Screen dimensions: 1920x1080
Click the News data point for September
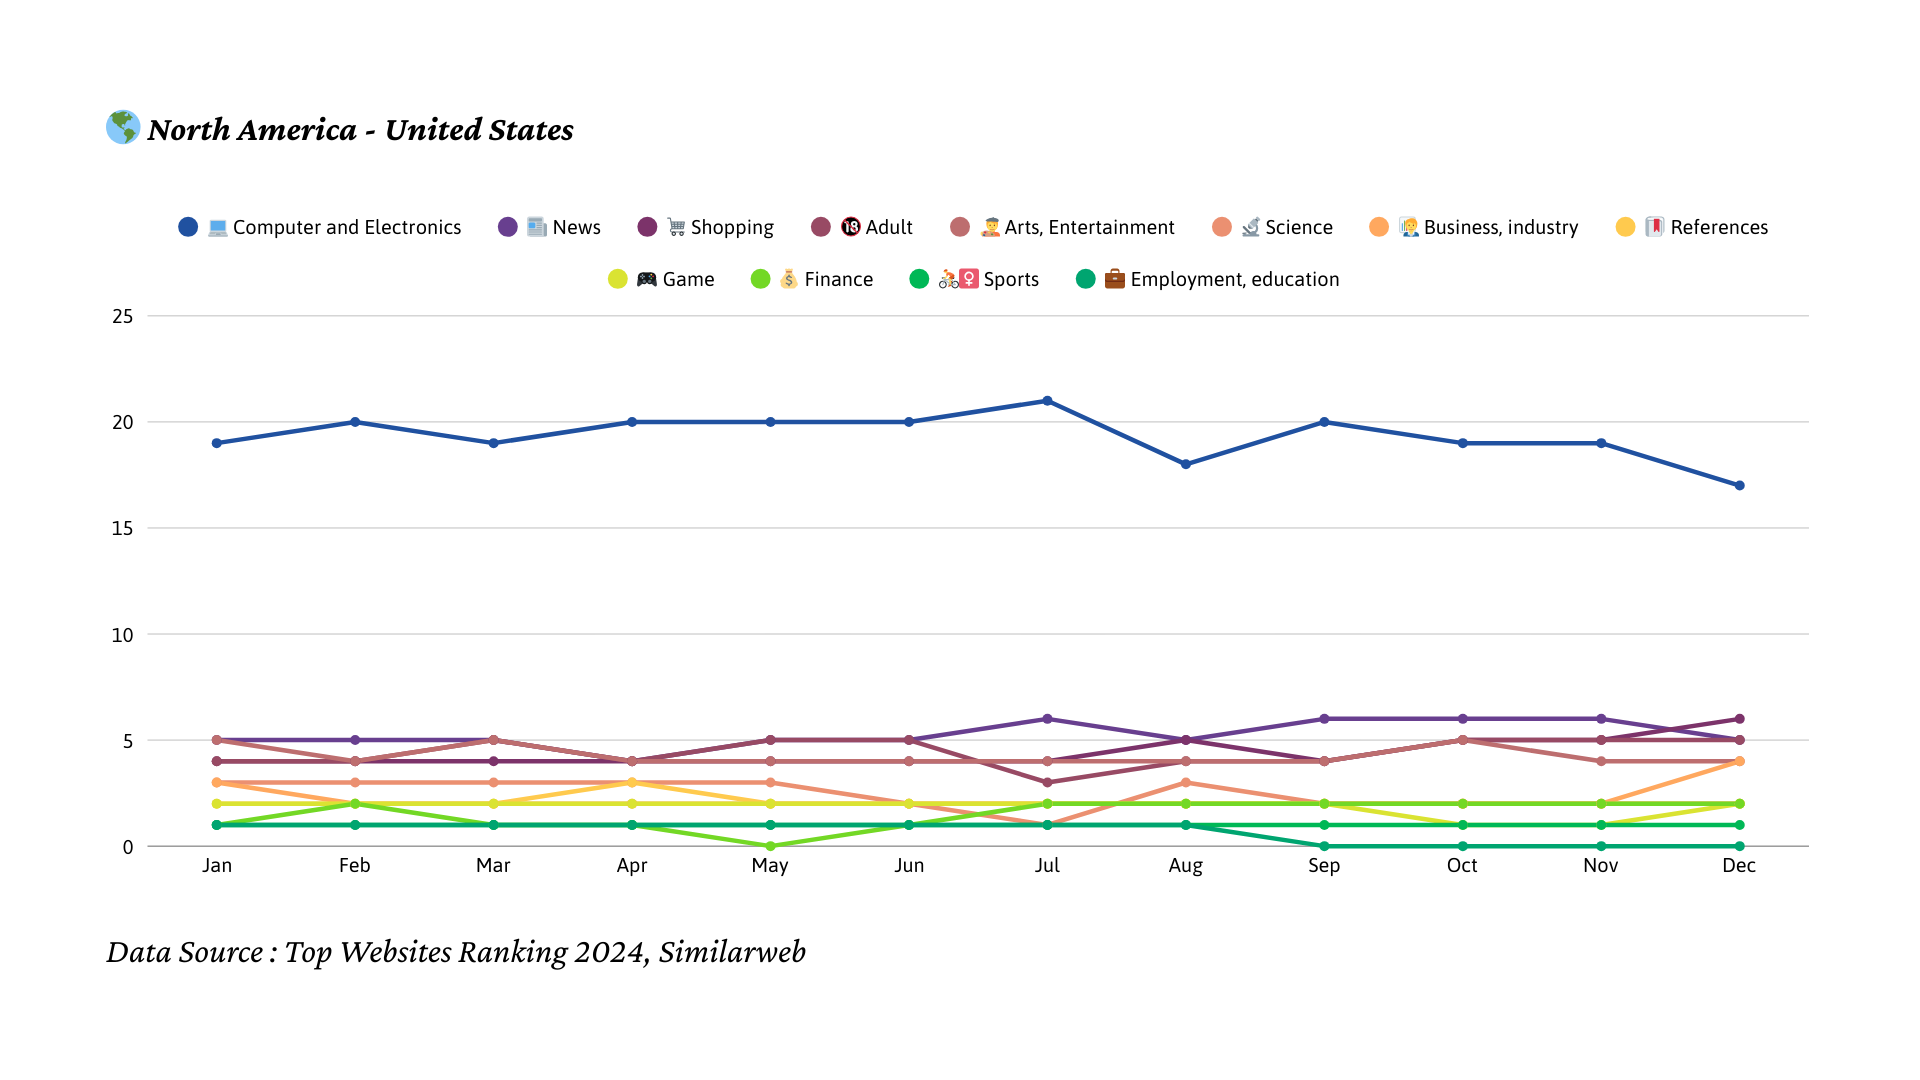pyautogui.click(x=1324, y=719)
